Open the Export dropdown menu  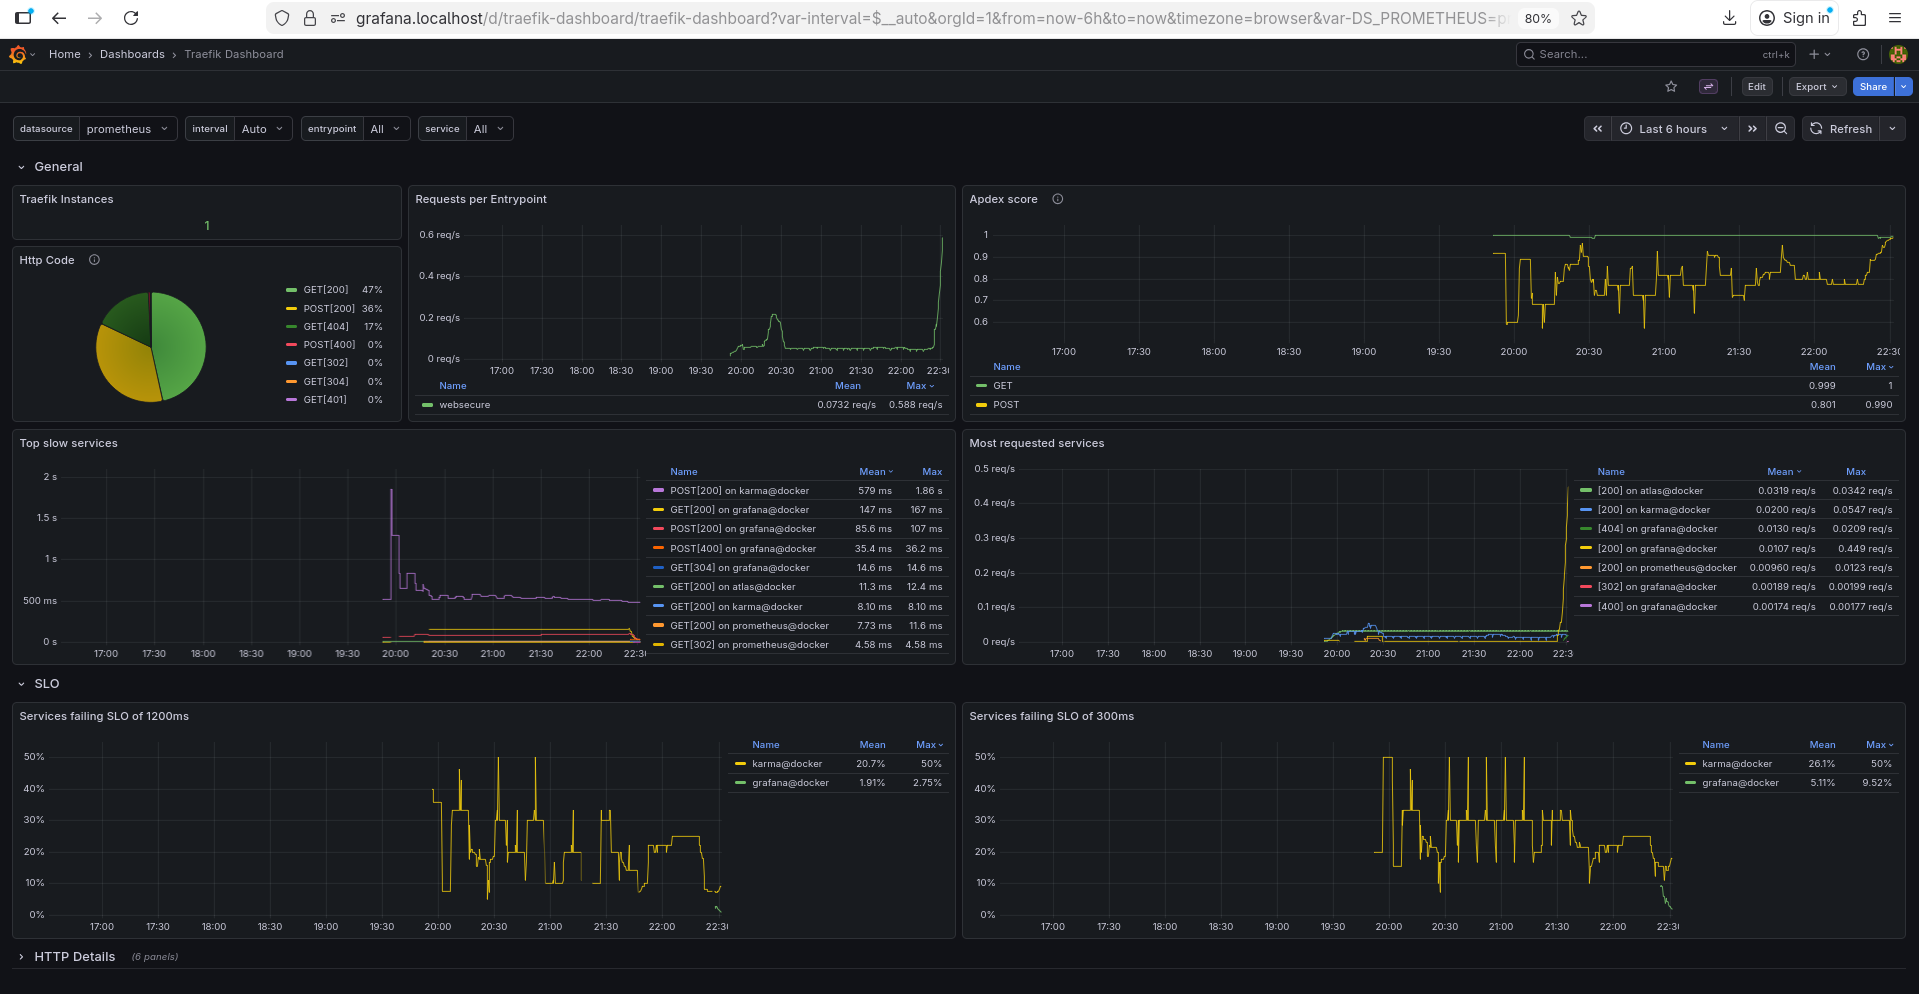1817,87
